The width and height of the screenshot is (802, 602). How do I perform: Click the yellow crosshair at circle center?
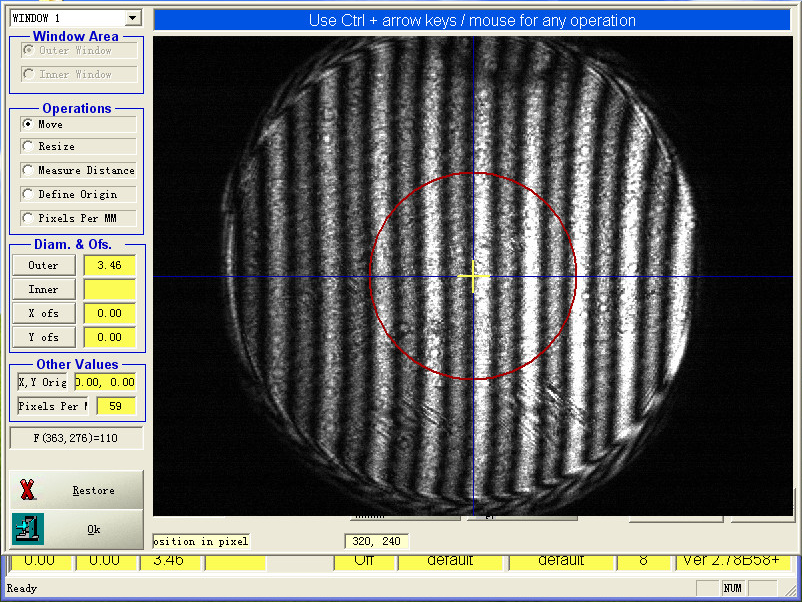tap(472, 276)
